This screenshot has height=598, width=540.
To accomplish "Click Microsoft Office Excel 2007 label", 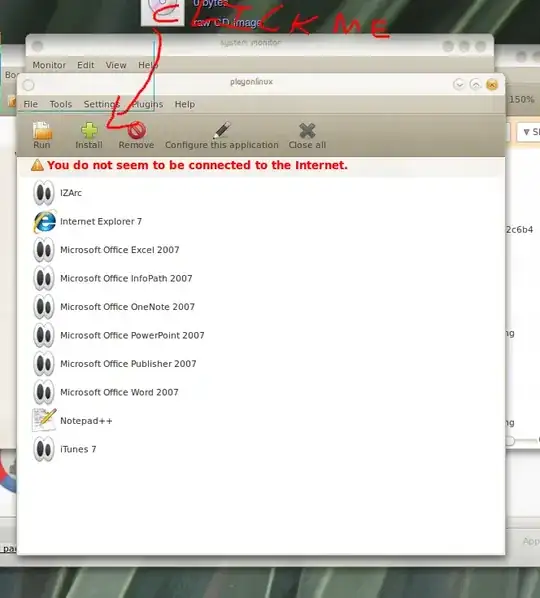I will pyautogui.click(x=120, y=250).
